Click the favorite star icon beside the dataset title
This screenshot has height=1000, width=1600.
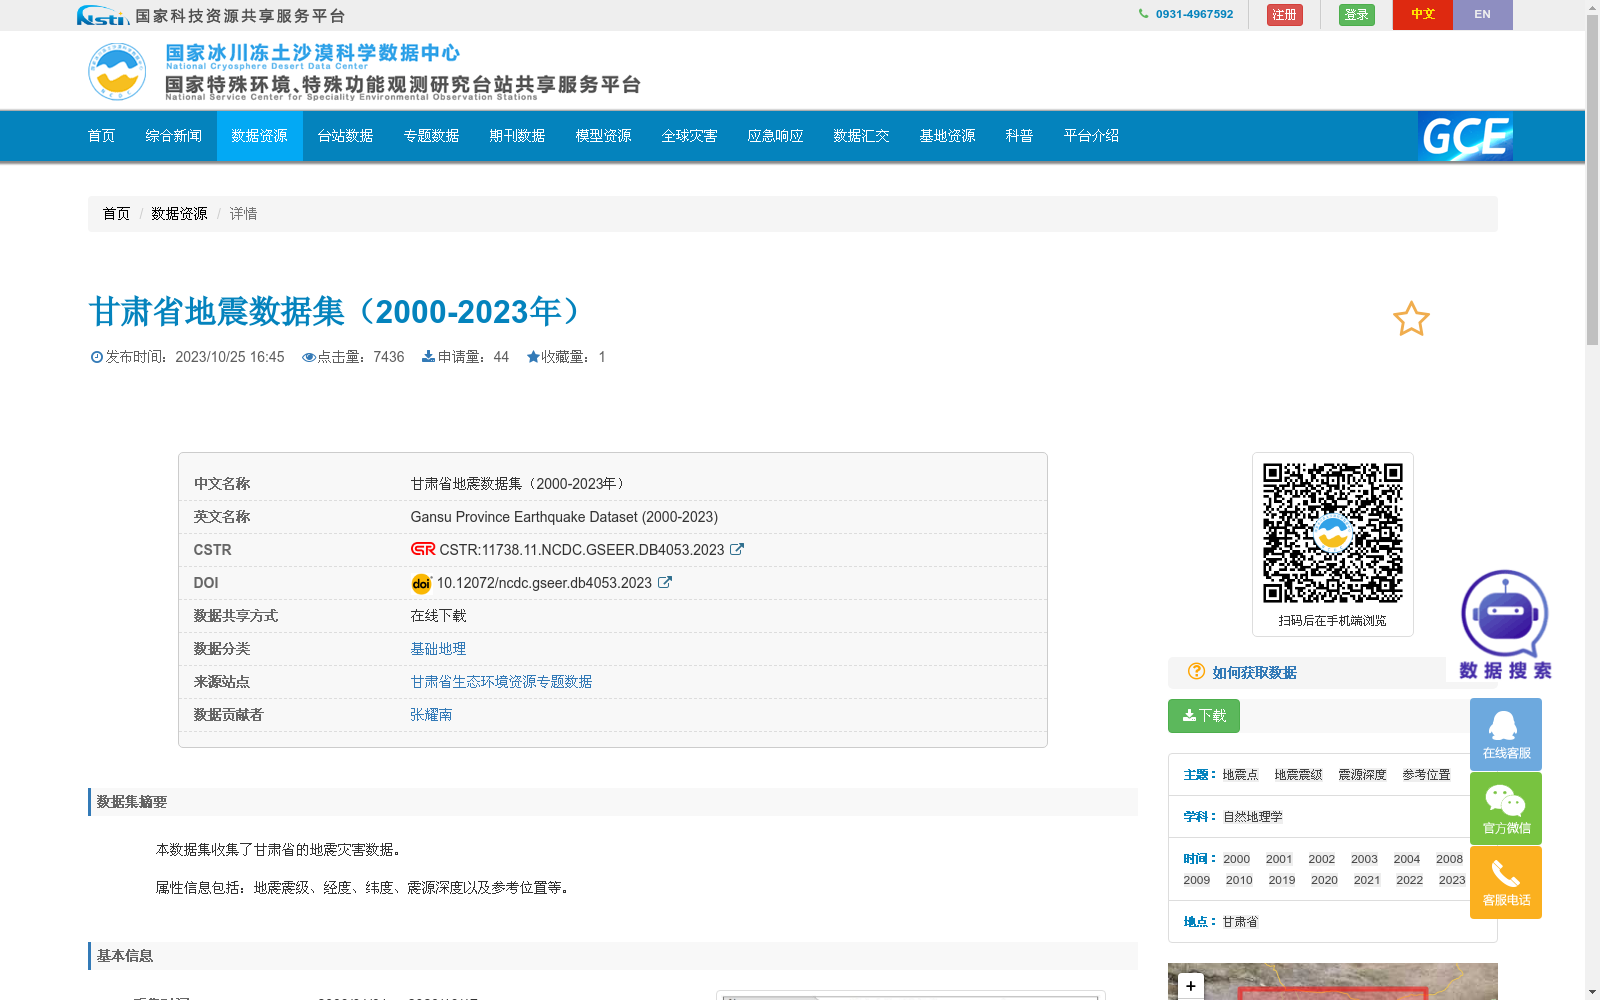point(1411,319)
